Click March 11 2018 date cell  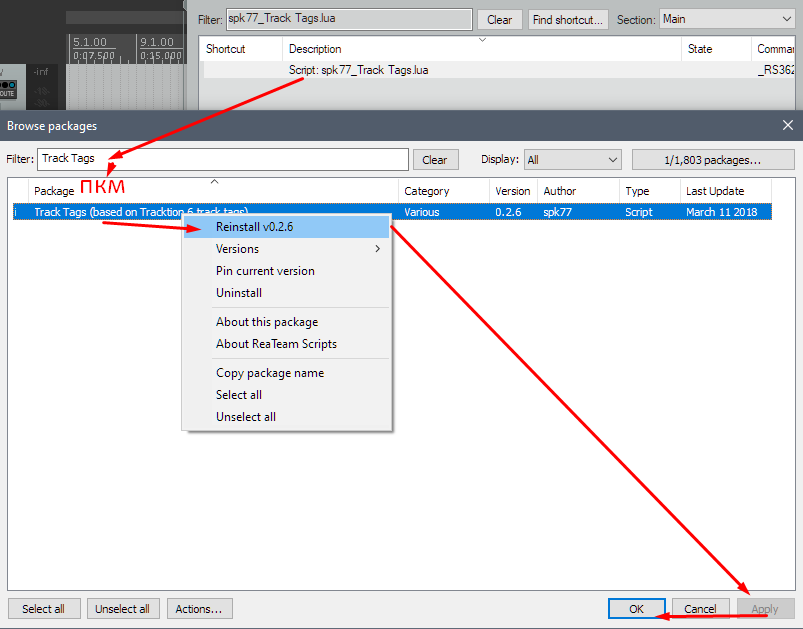click(722, 212)
